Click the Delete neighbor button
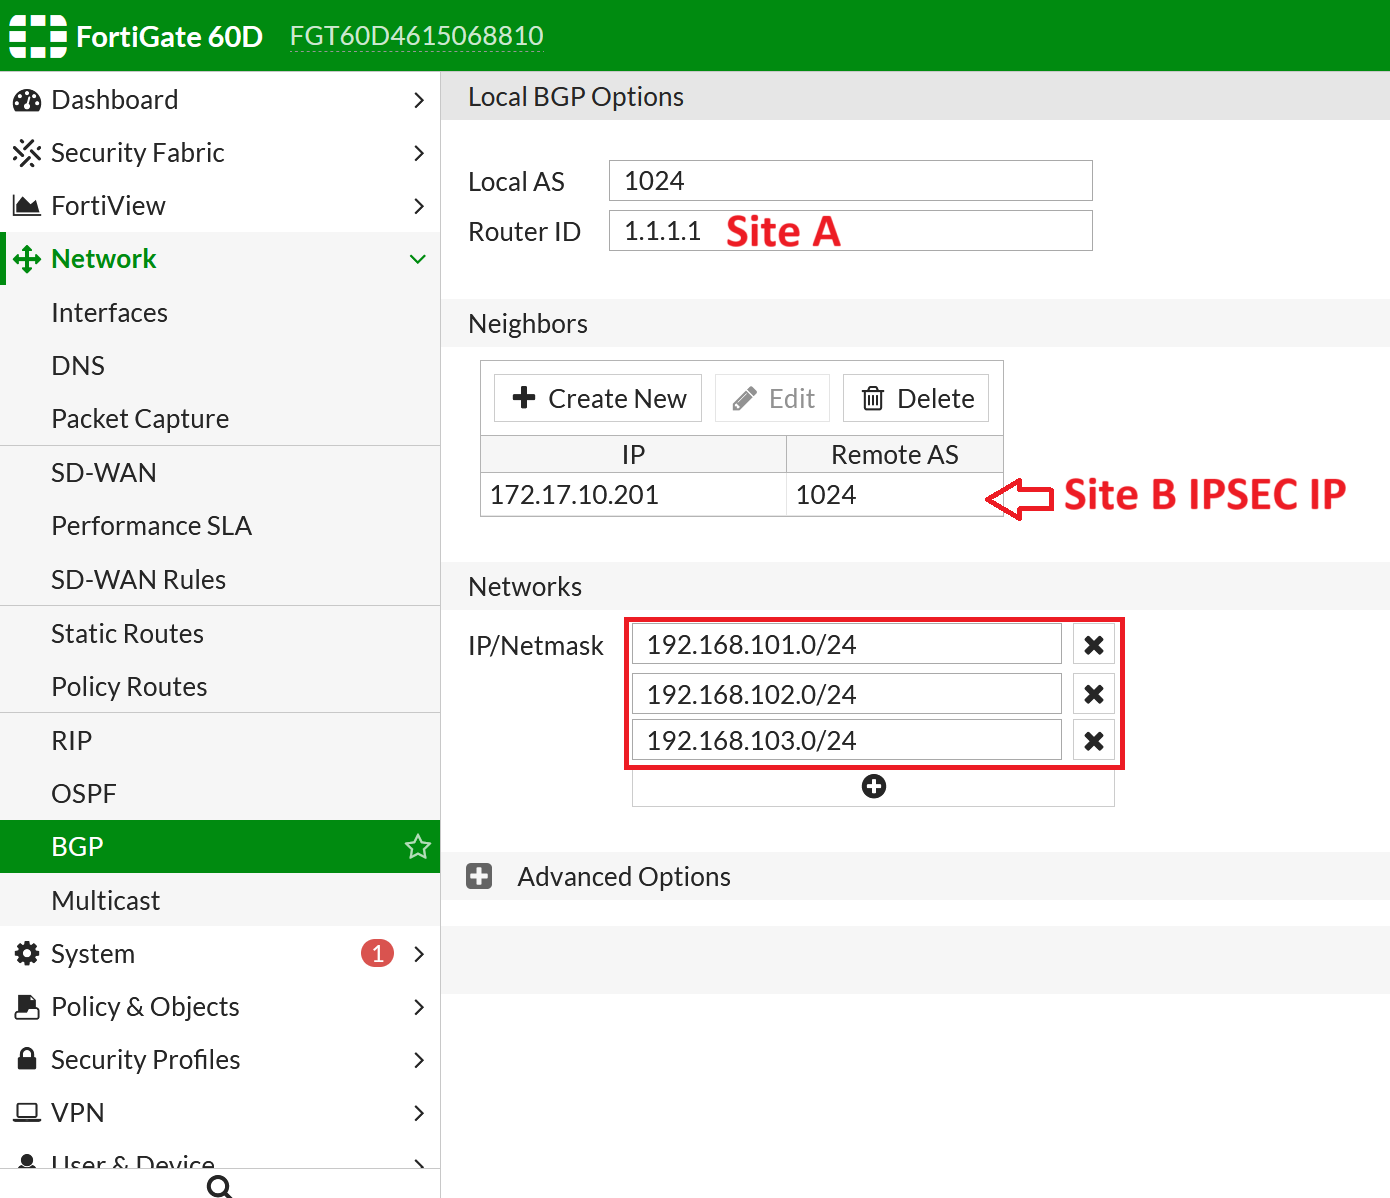Screen dimensions: 1390x1198 [916, 398]
